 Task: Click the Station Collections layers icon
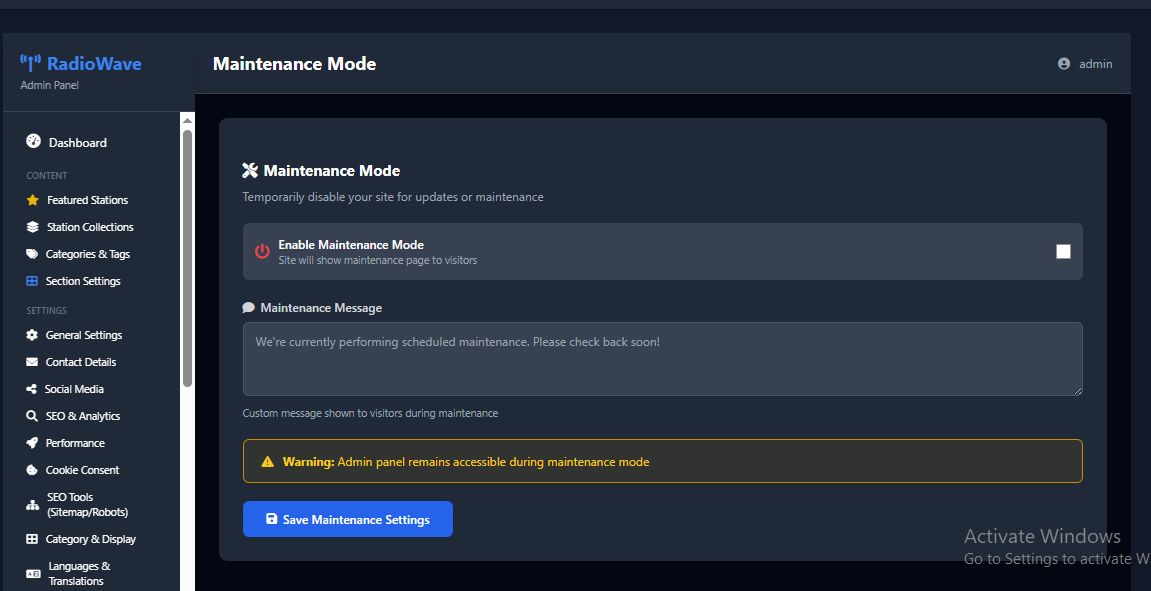click(33, 227)
